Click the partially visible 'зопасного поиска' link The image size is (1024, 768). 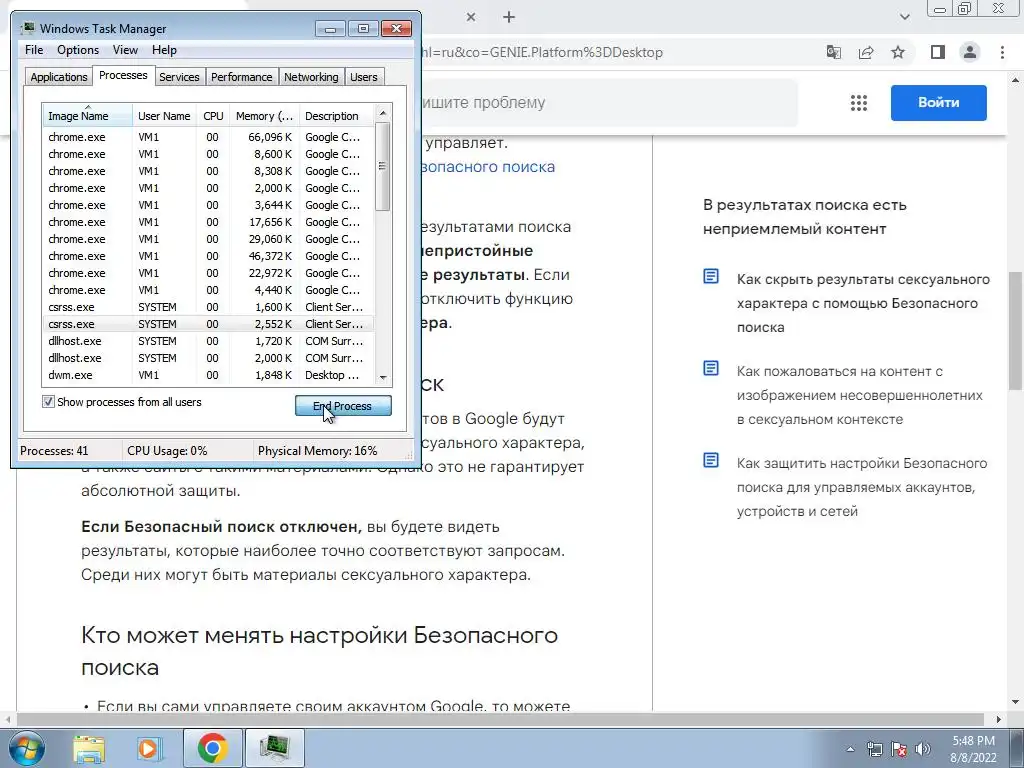(488, 167)
